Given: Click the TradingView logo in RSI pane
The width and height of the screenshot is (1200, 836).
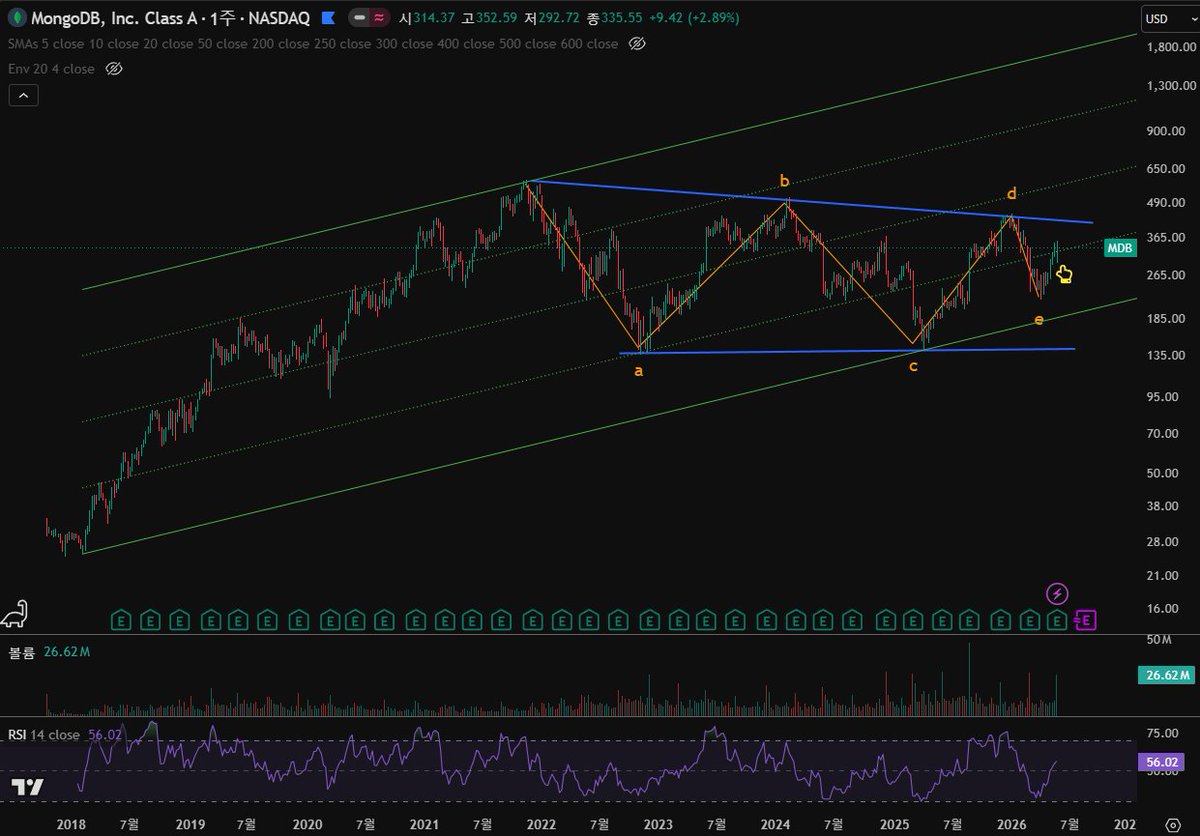Looking at the screenshot, I should (x=29, y=786).
